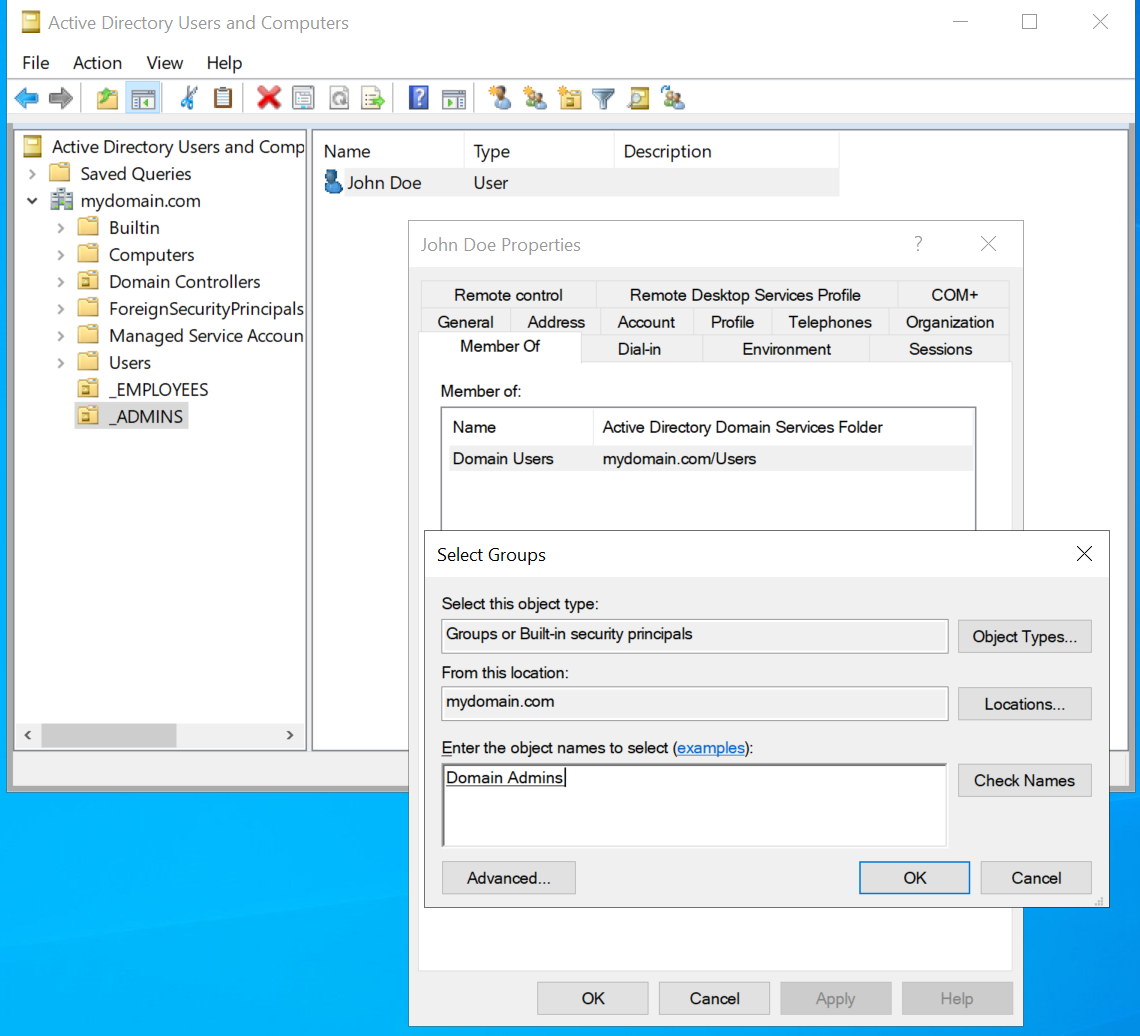Navigate back with the back arrow
The image size is (1140, 1036).
point(27,97)
